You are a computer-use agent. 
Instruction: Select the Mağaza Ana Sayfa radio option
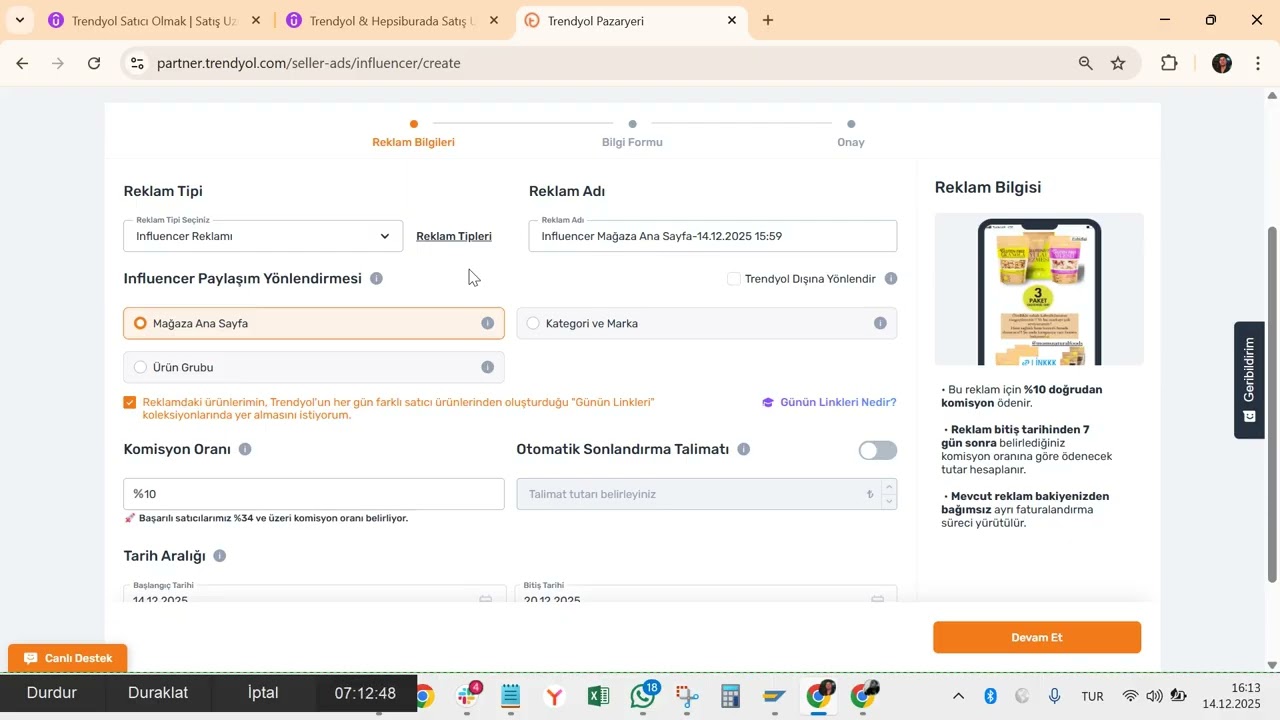pos(314,323)
